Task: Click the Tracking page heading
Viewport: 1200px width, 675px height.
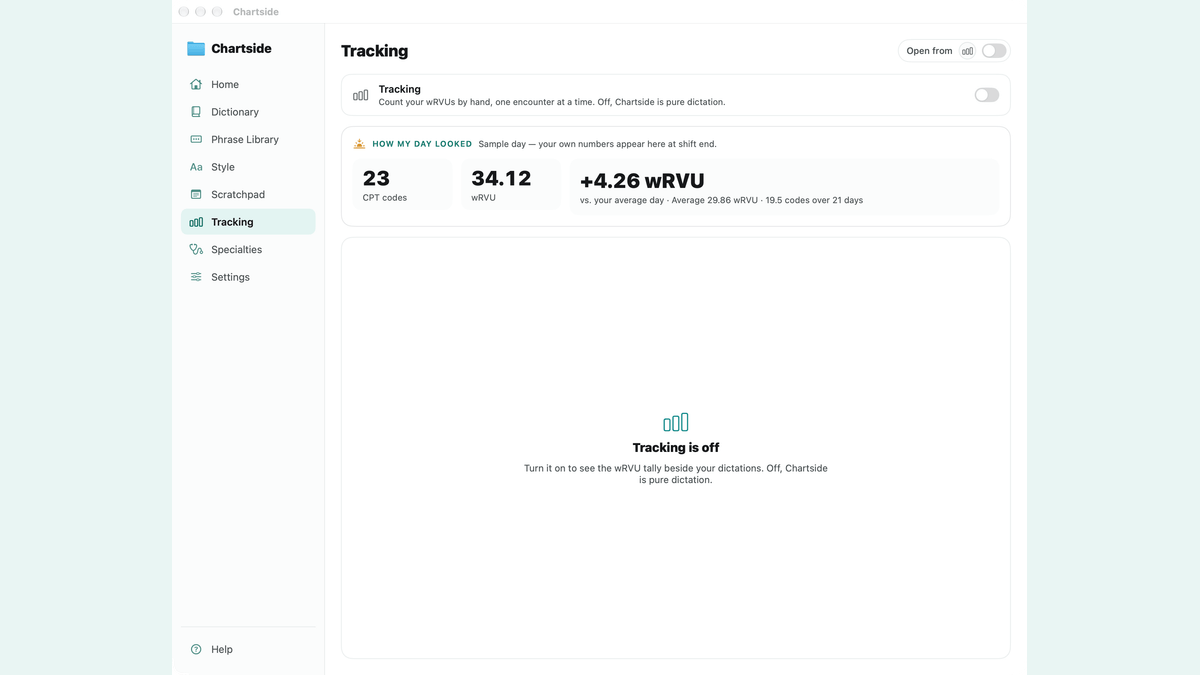Action: tap(375, 51)
